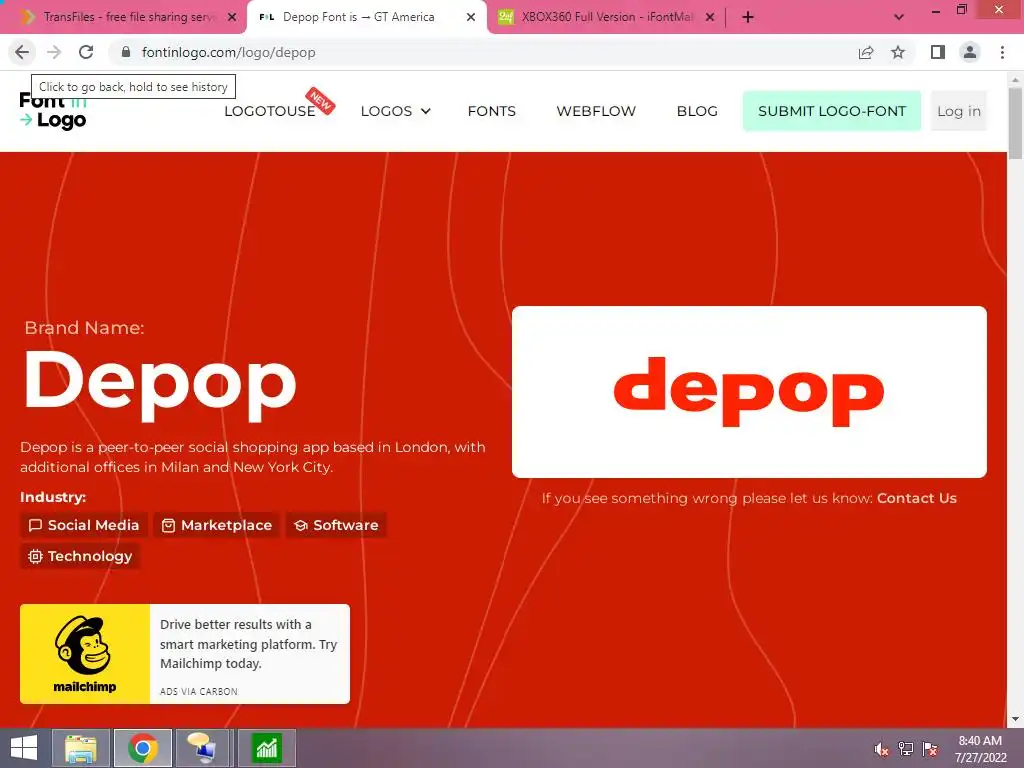
Task: Select the Software industry tag
Action: click(336, 525)
